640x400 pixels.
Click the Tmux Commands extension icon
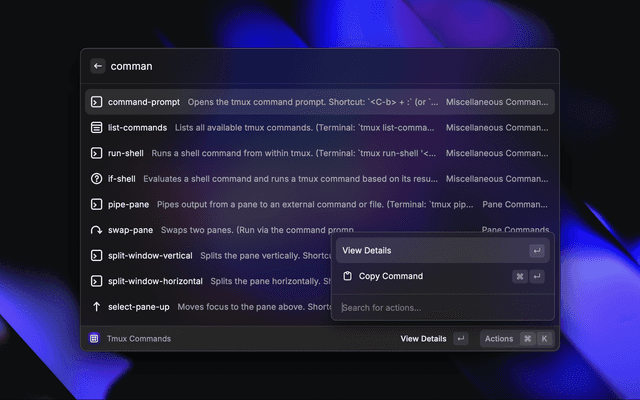93,339
